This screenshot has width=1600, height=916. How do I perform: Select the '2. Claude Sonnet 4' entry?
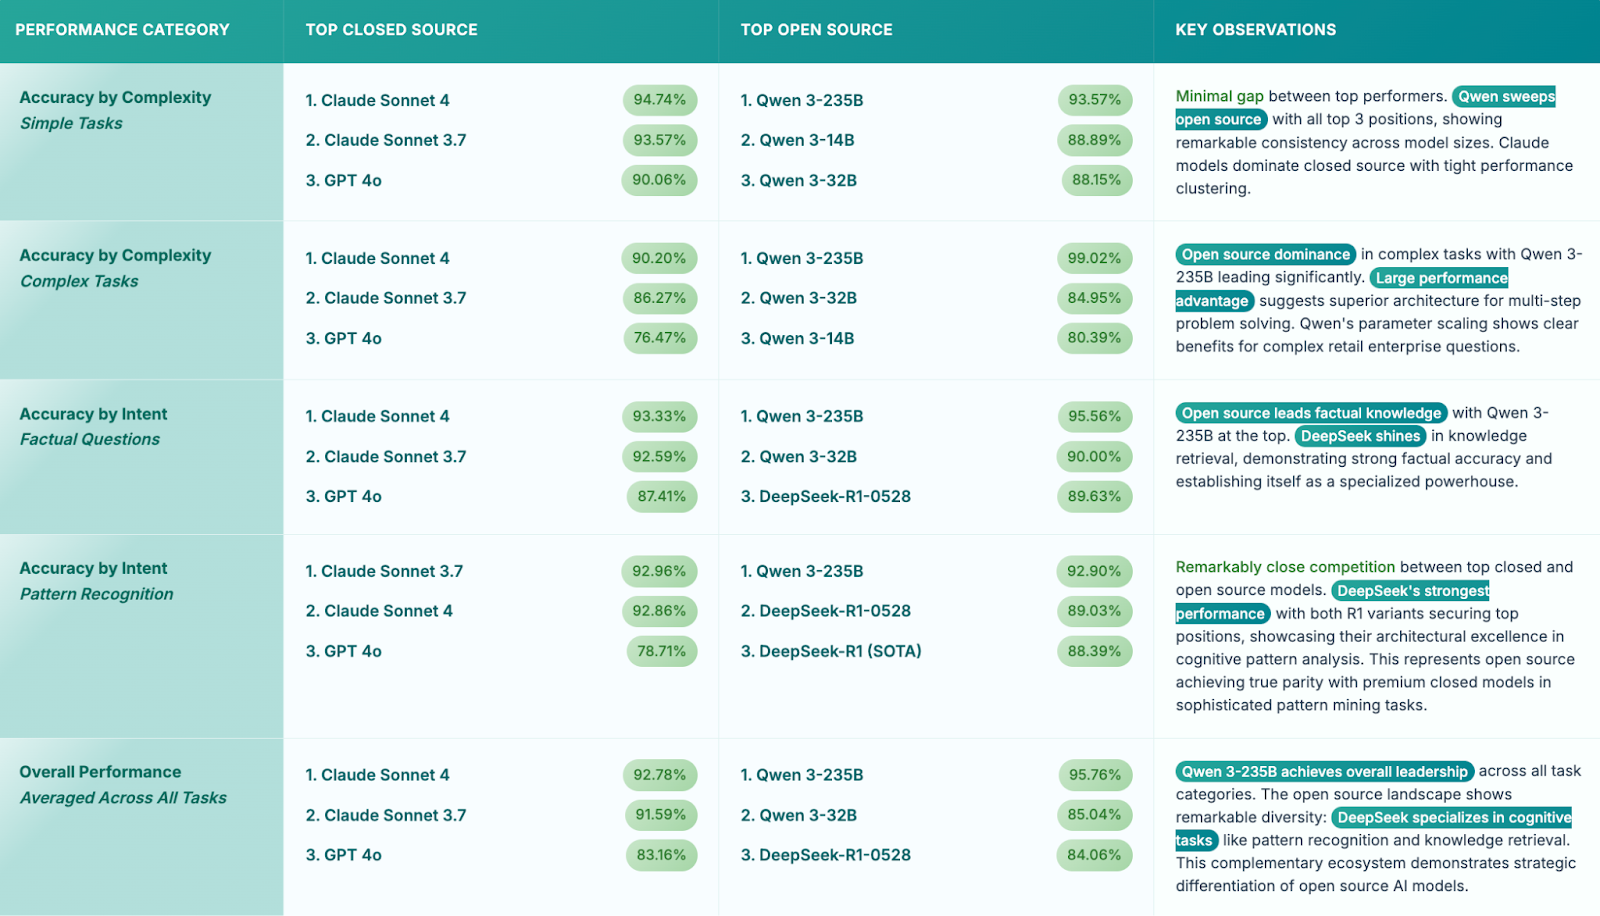click(379, 611)
